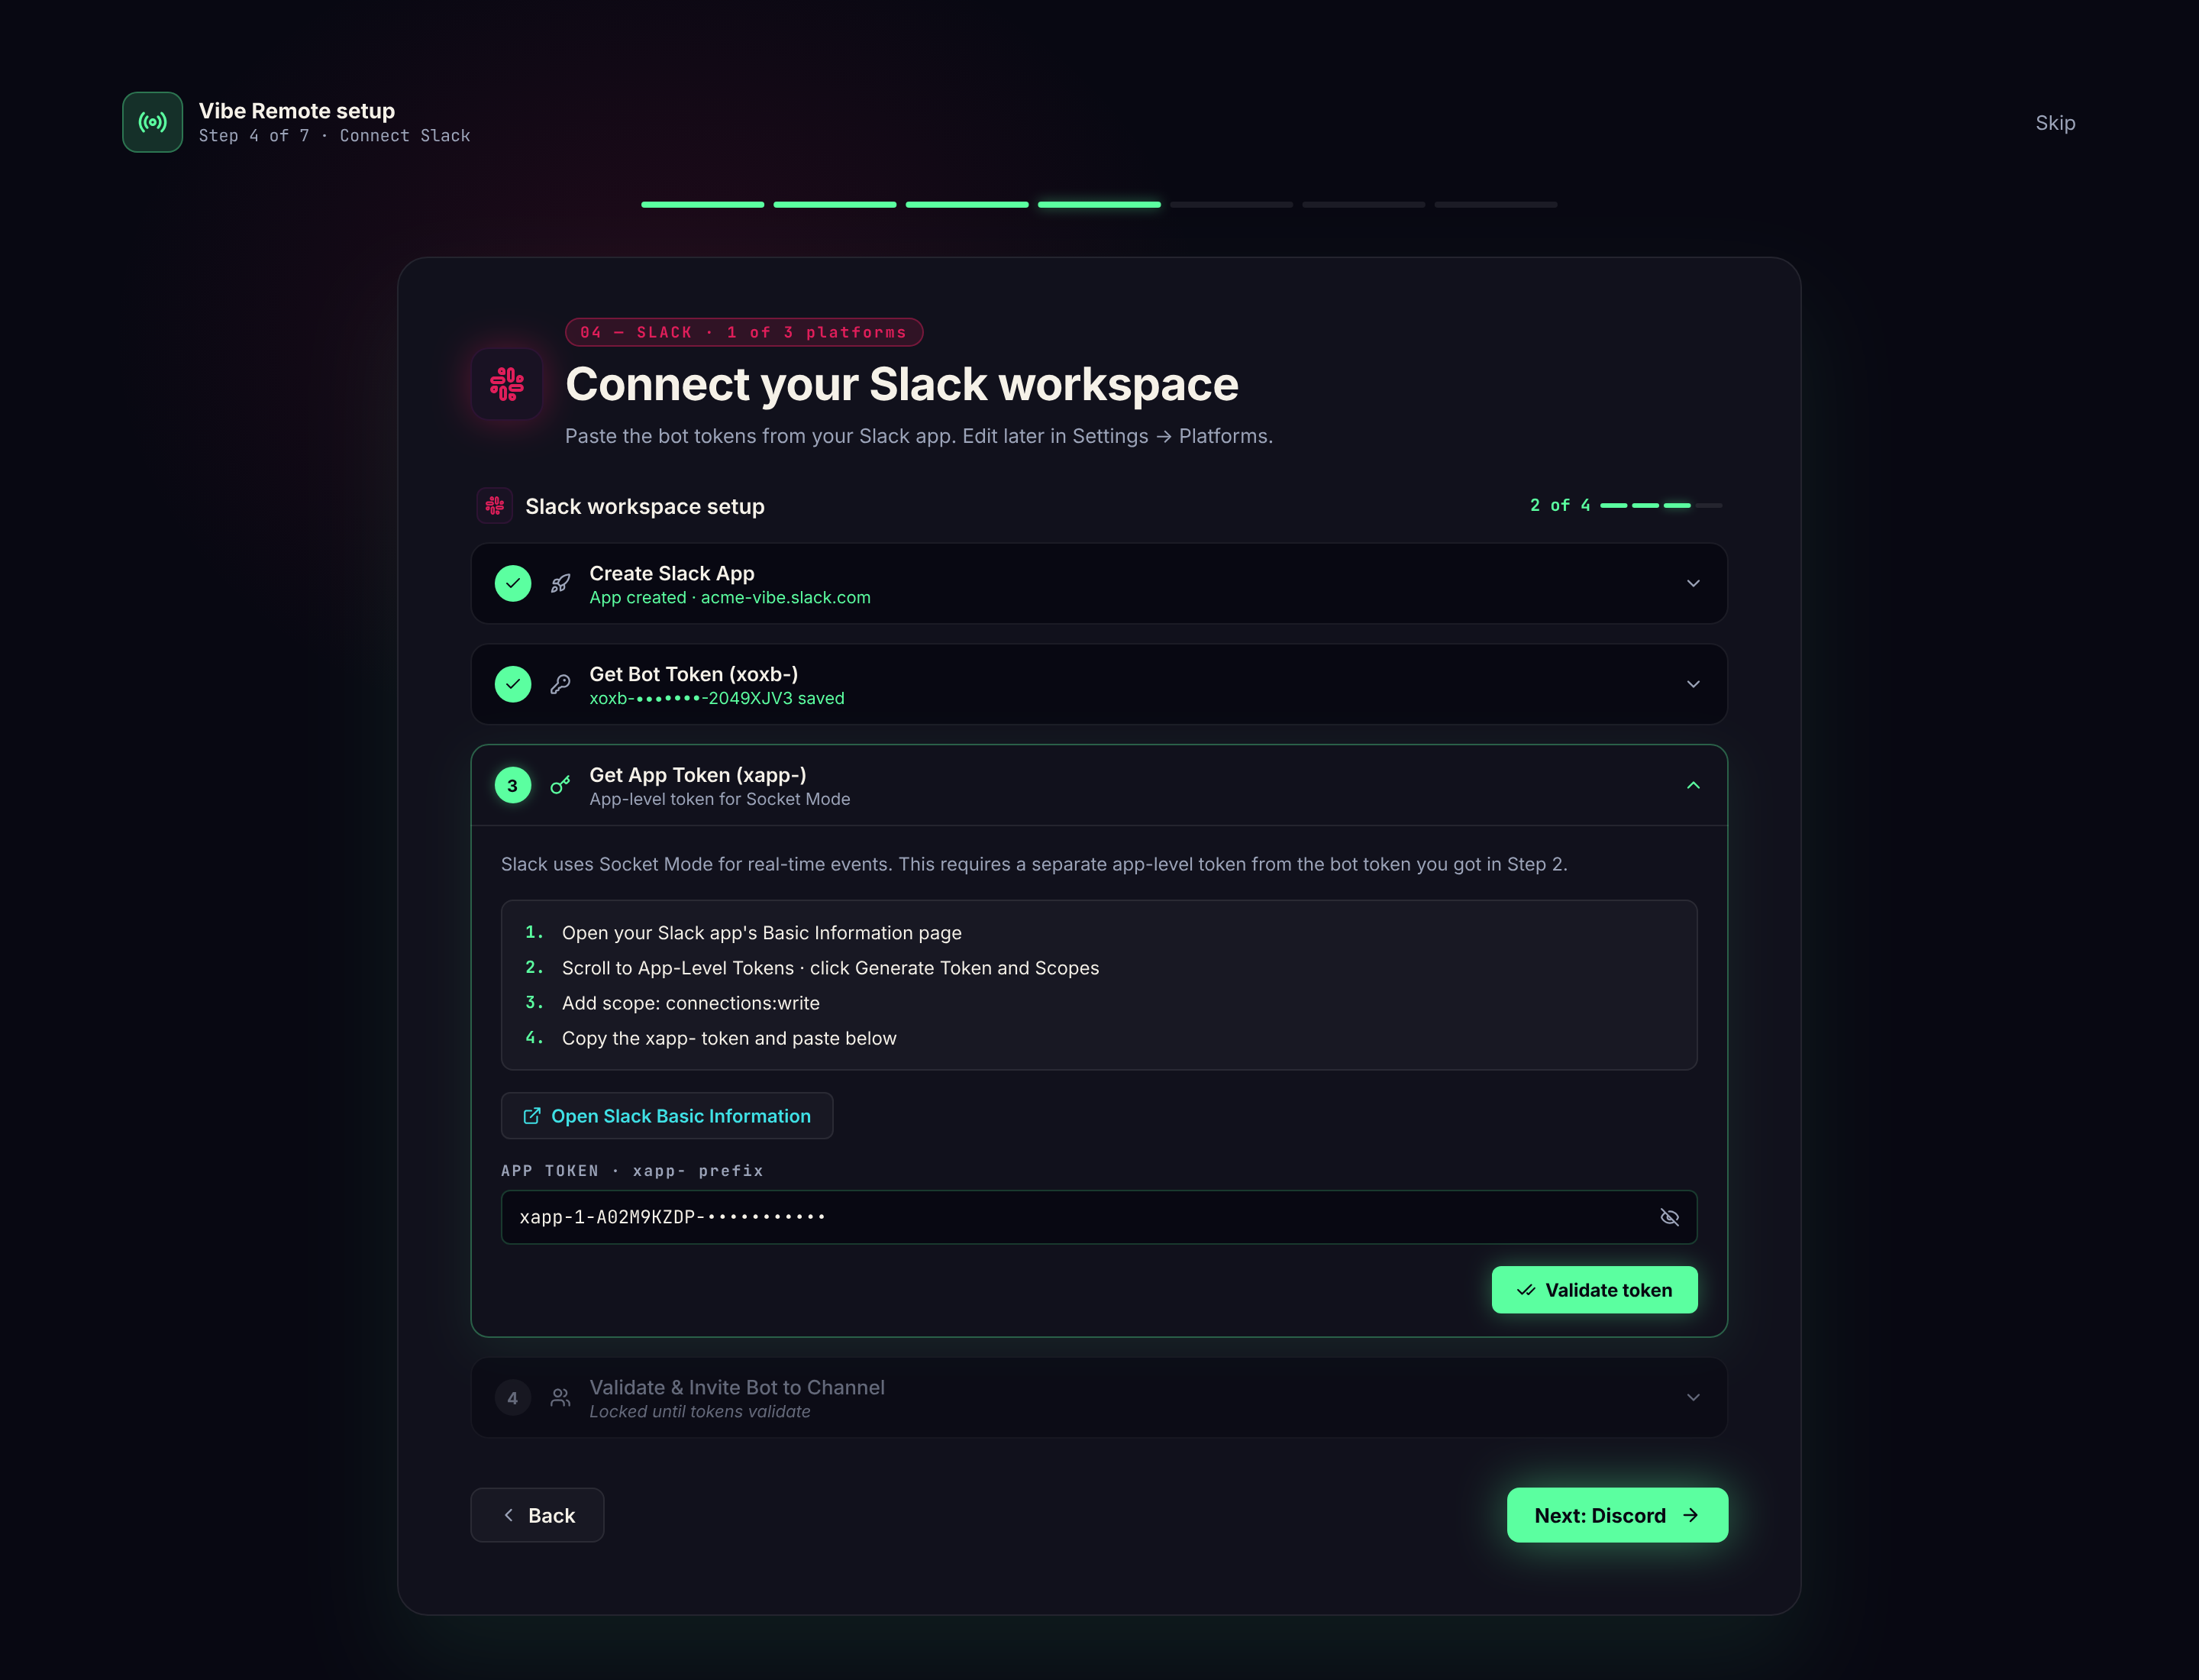Click 'APP TOKEN · xapp- prefix' field label
This screenshot has width=2199, height=1680.
click(x=632, y=1171)
